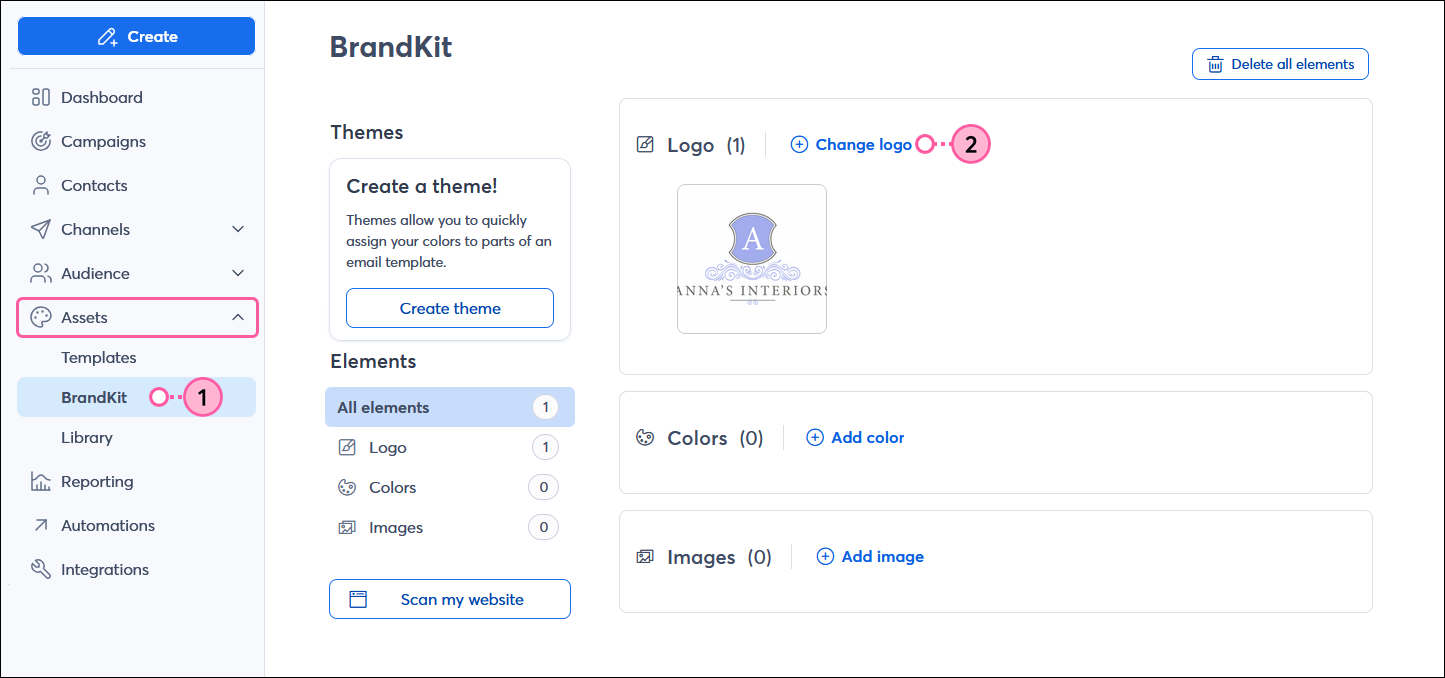Click the Scan my website button

point(449,599)
